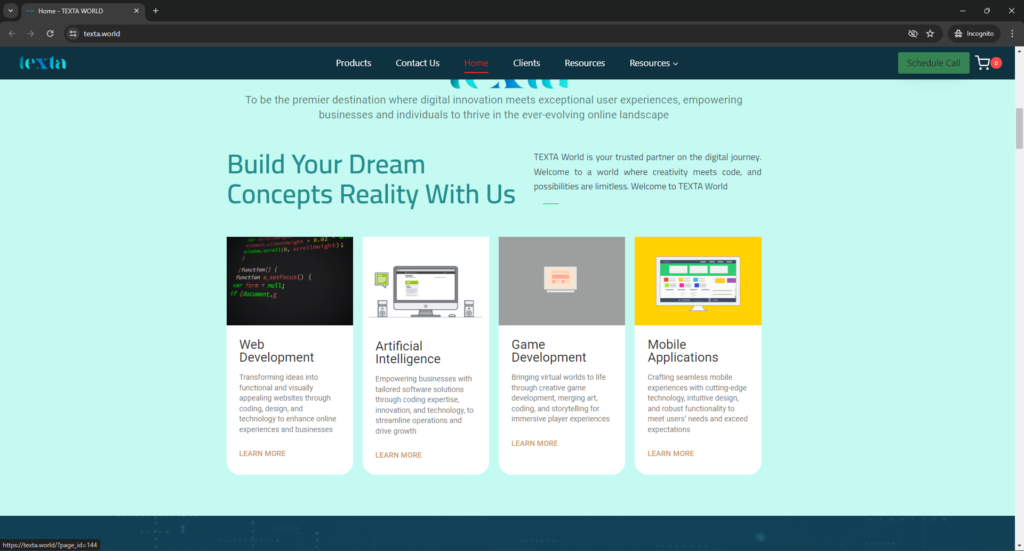Image resolution: width=1024 pixels, height=551 pixels.
Task: Go back using browser back arrow
Action: (12, 33)
